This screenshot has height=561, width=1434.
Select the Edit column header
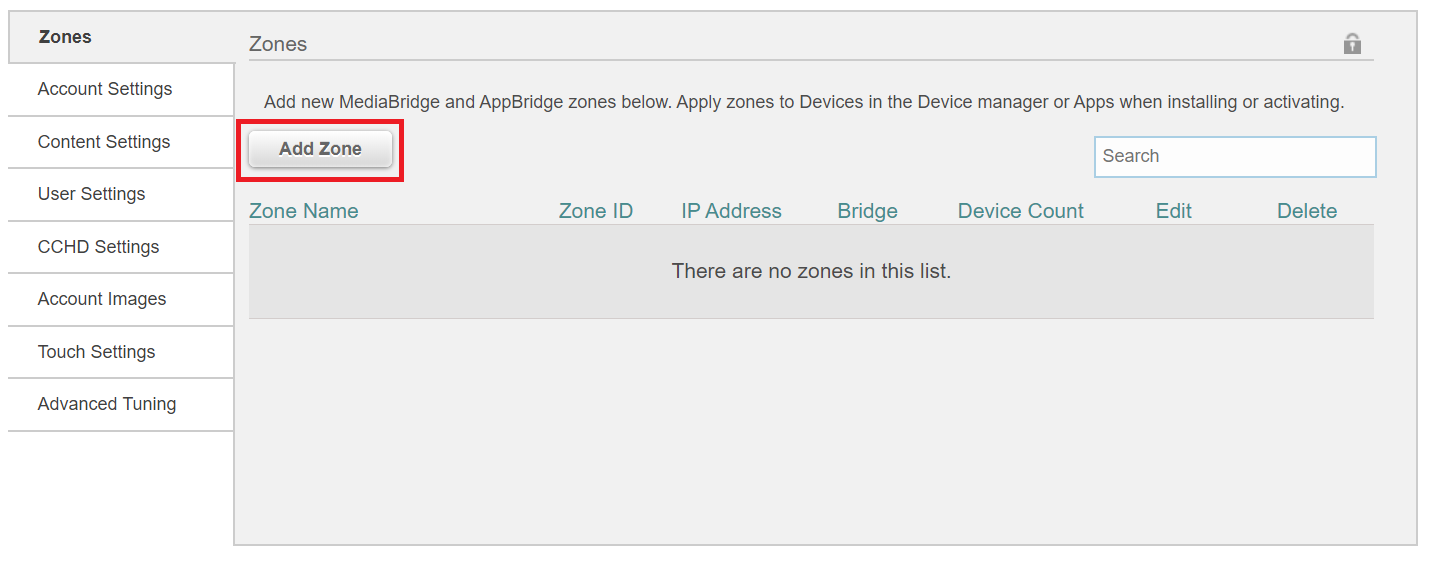[x=1173, y=211]
